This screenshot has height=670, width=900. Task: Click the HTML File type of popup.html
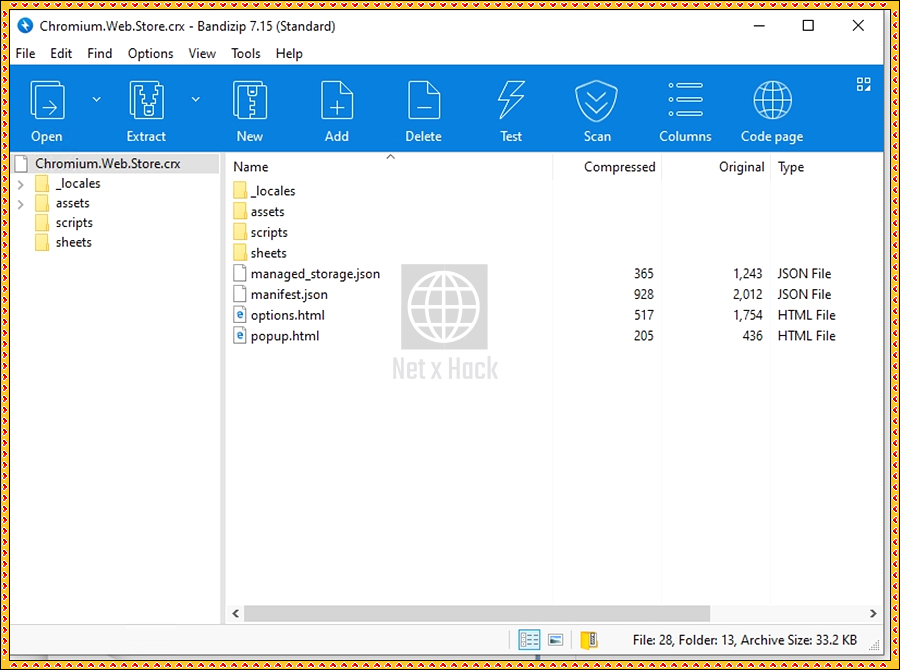coord(806,335)
